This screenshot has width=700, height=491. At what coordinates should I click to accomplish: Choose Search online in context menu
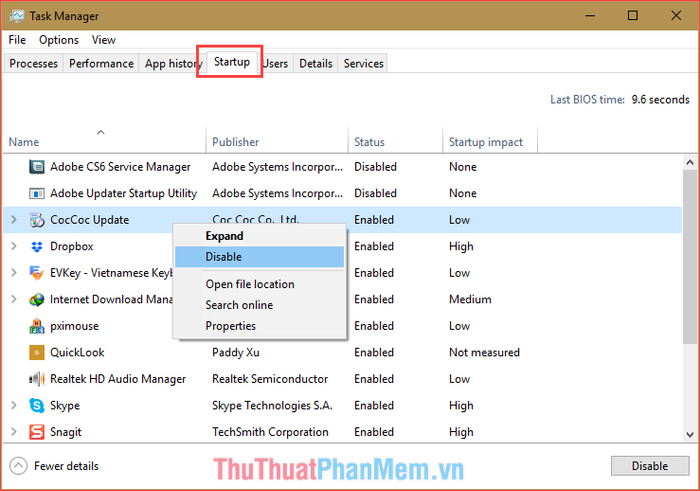[259, 305]
